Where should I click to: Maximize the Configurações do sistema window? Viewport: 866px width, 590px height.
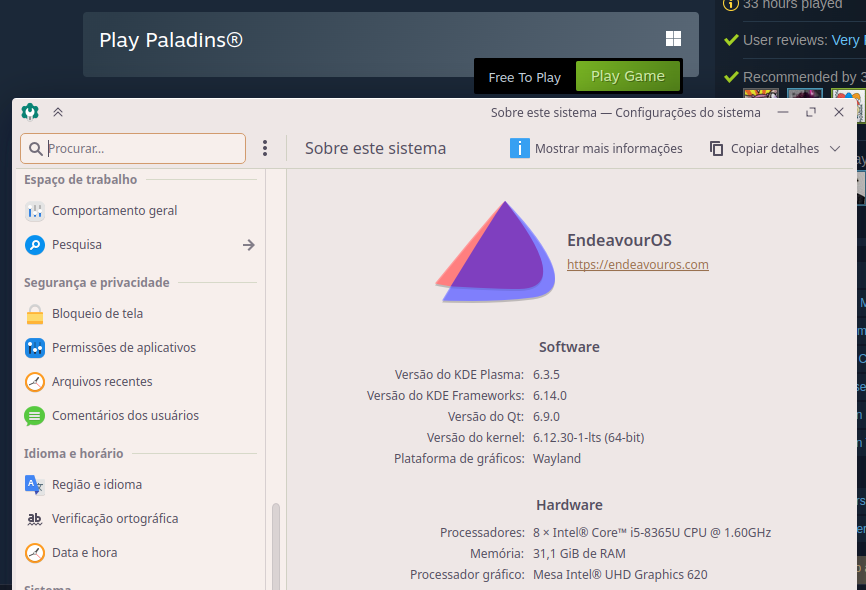point(811,112)
